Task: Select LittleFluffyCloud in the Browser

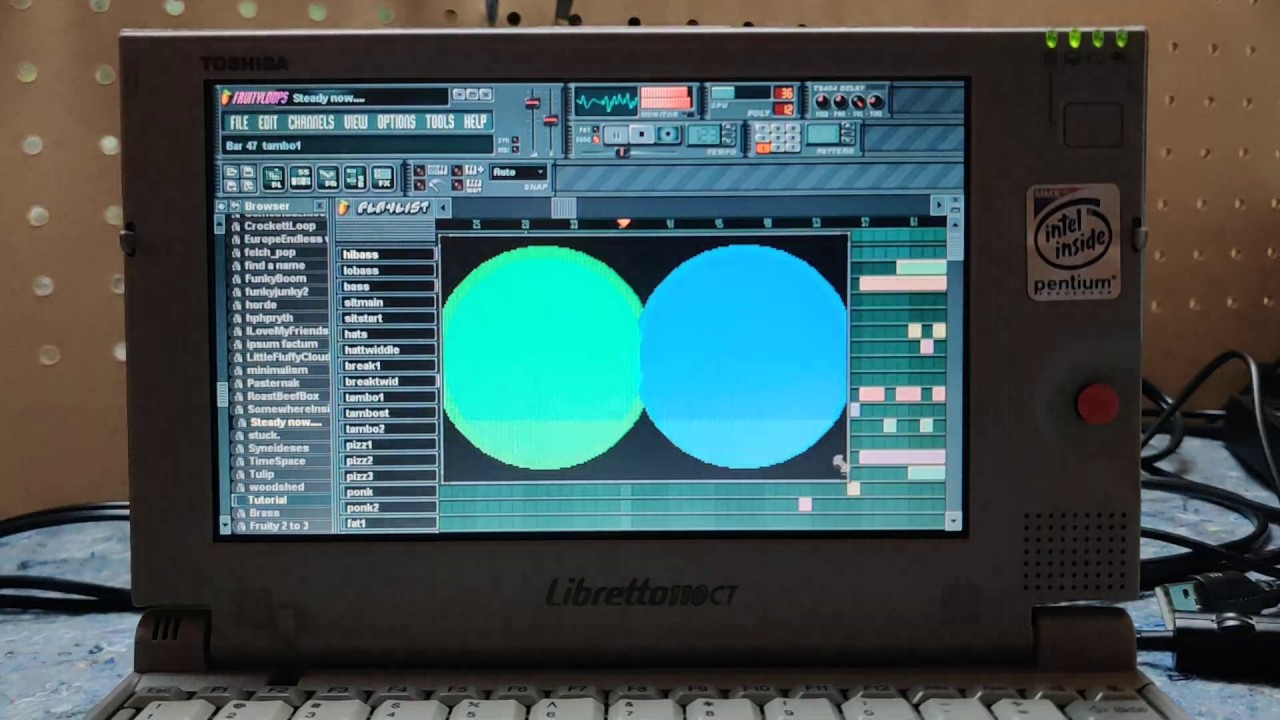Action: point(288,357)
